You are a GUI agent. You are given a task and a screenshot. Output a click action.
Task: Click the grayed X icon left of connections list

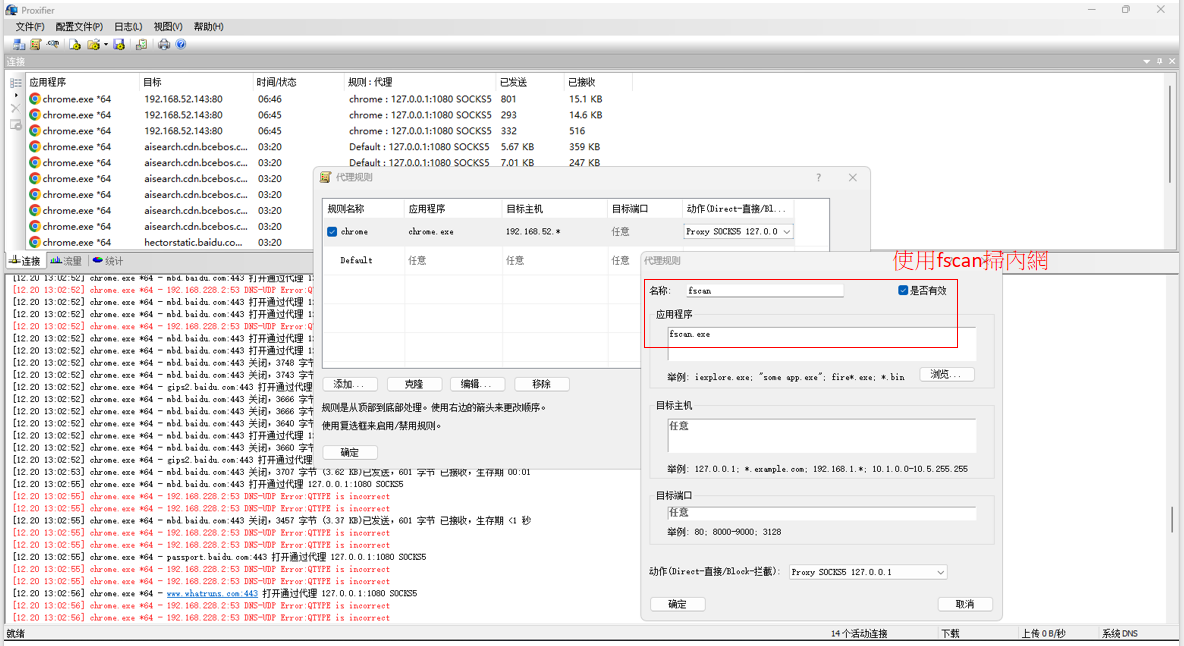coord(16,109)
